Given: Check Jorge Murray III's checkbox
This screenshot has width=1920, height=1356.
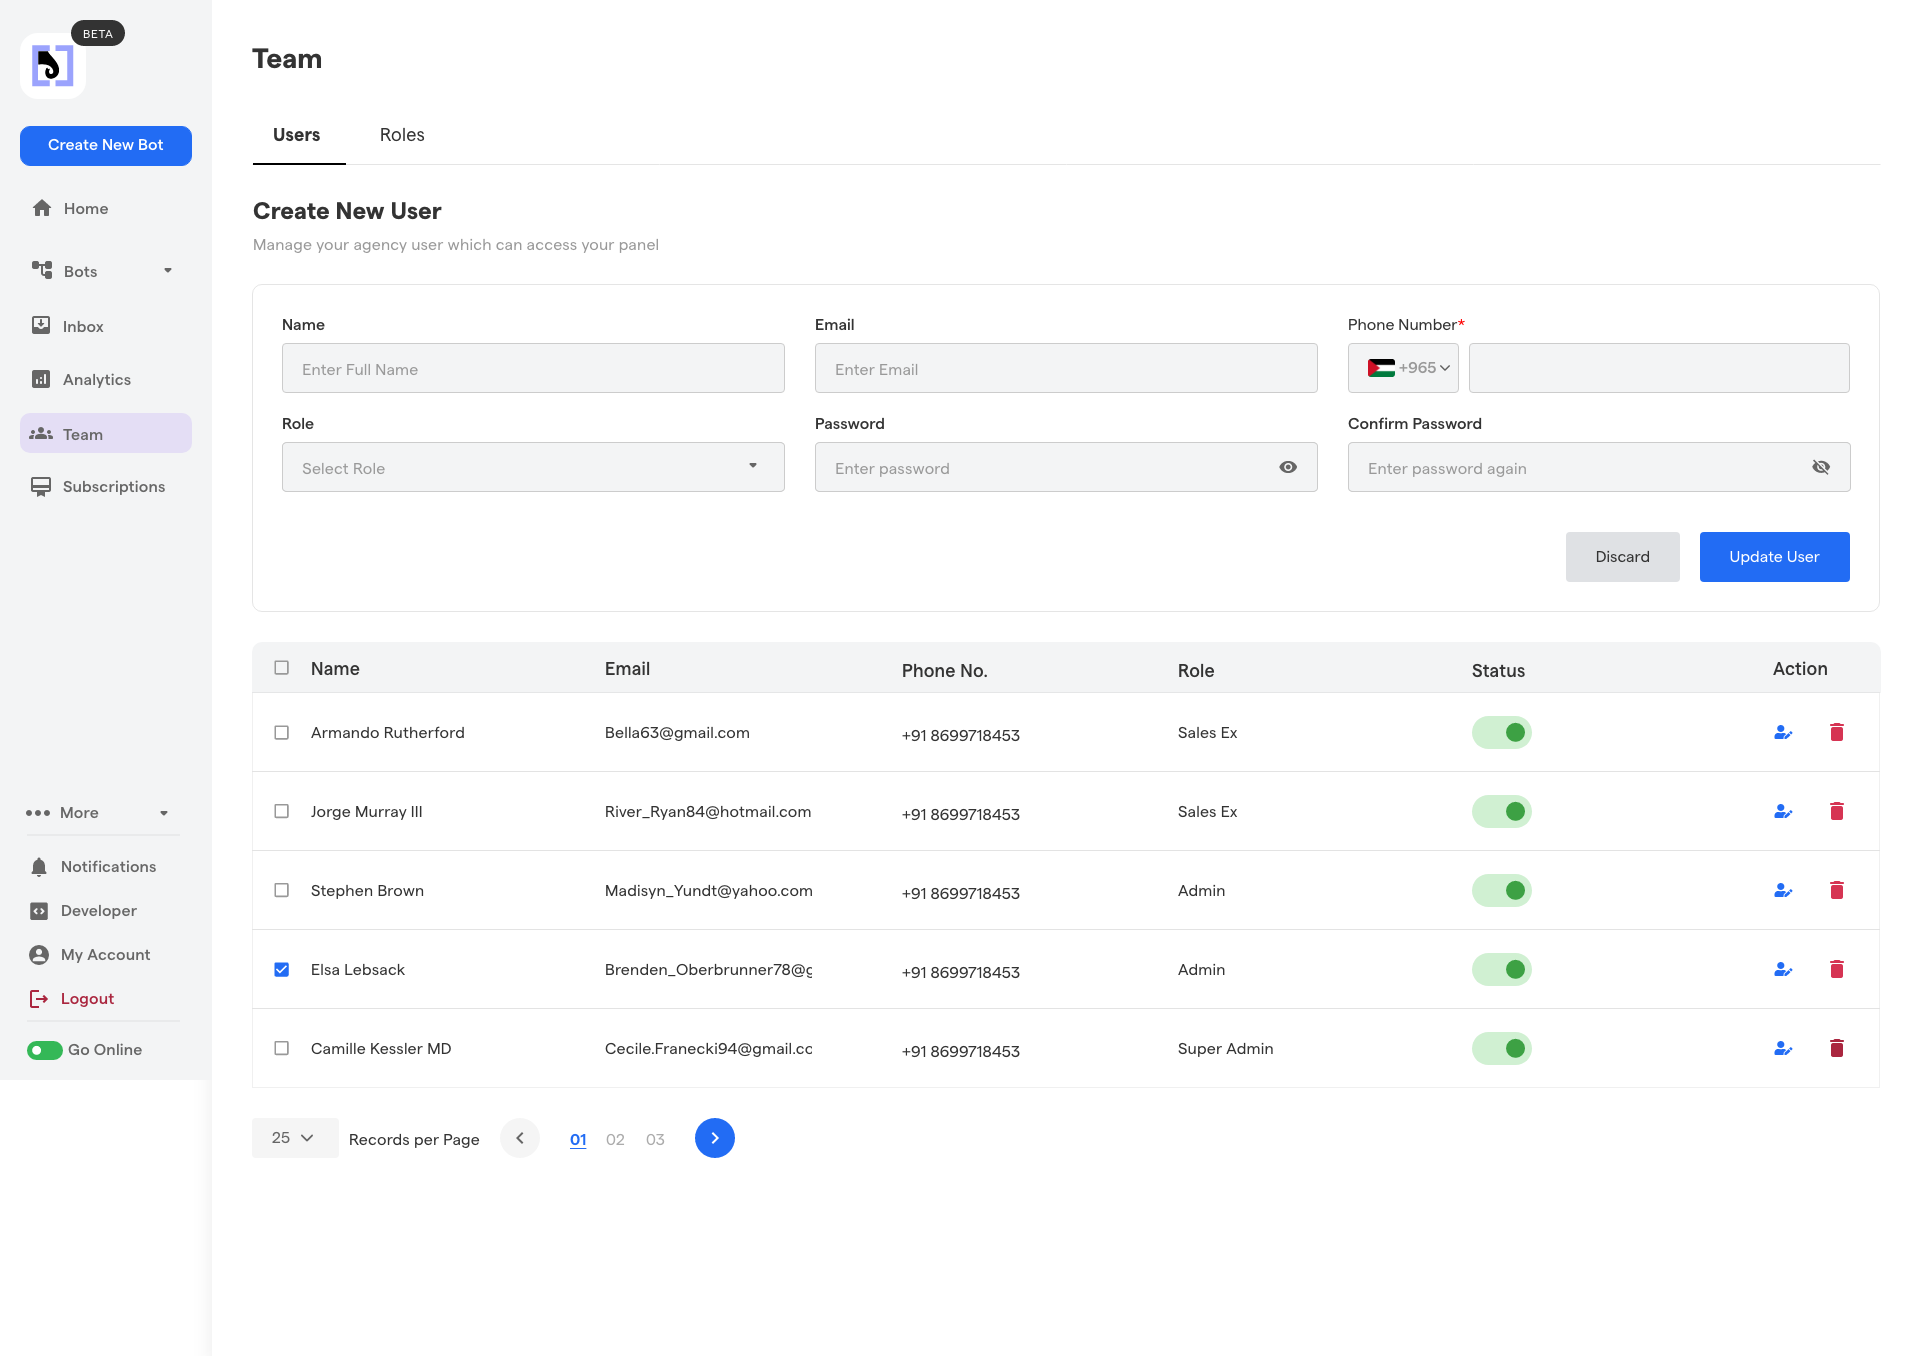Looking at the screenshot, I should tap(282, 812).
